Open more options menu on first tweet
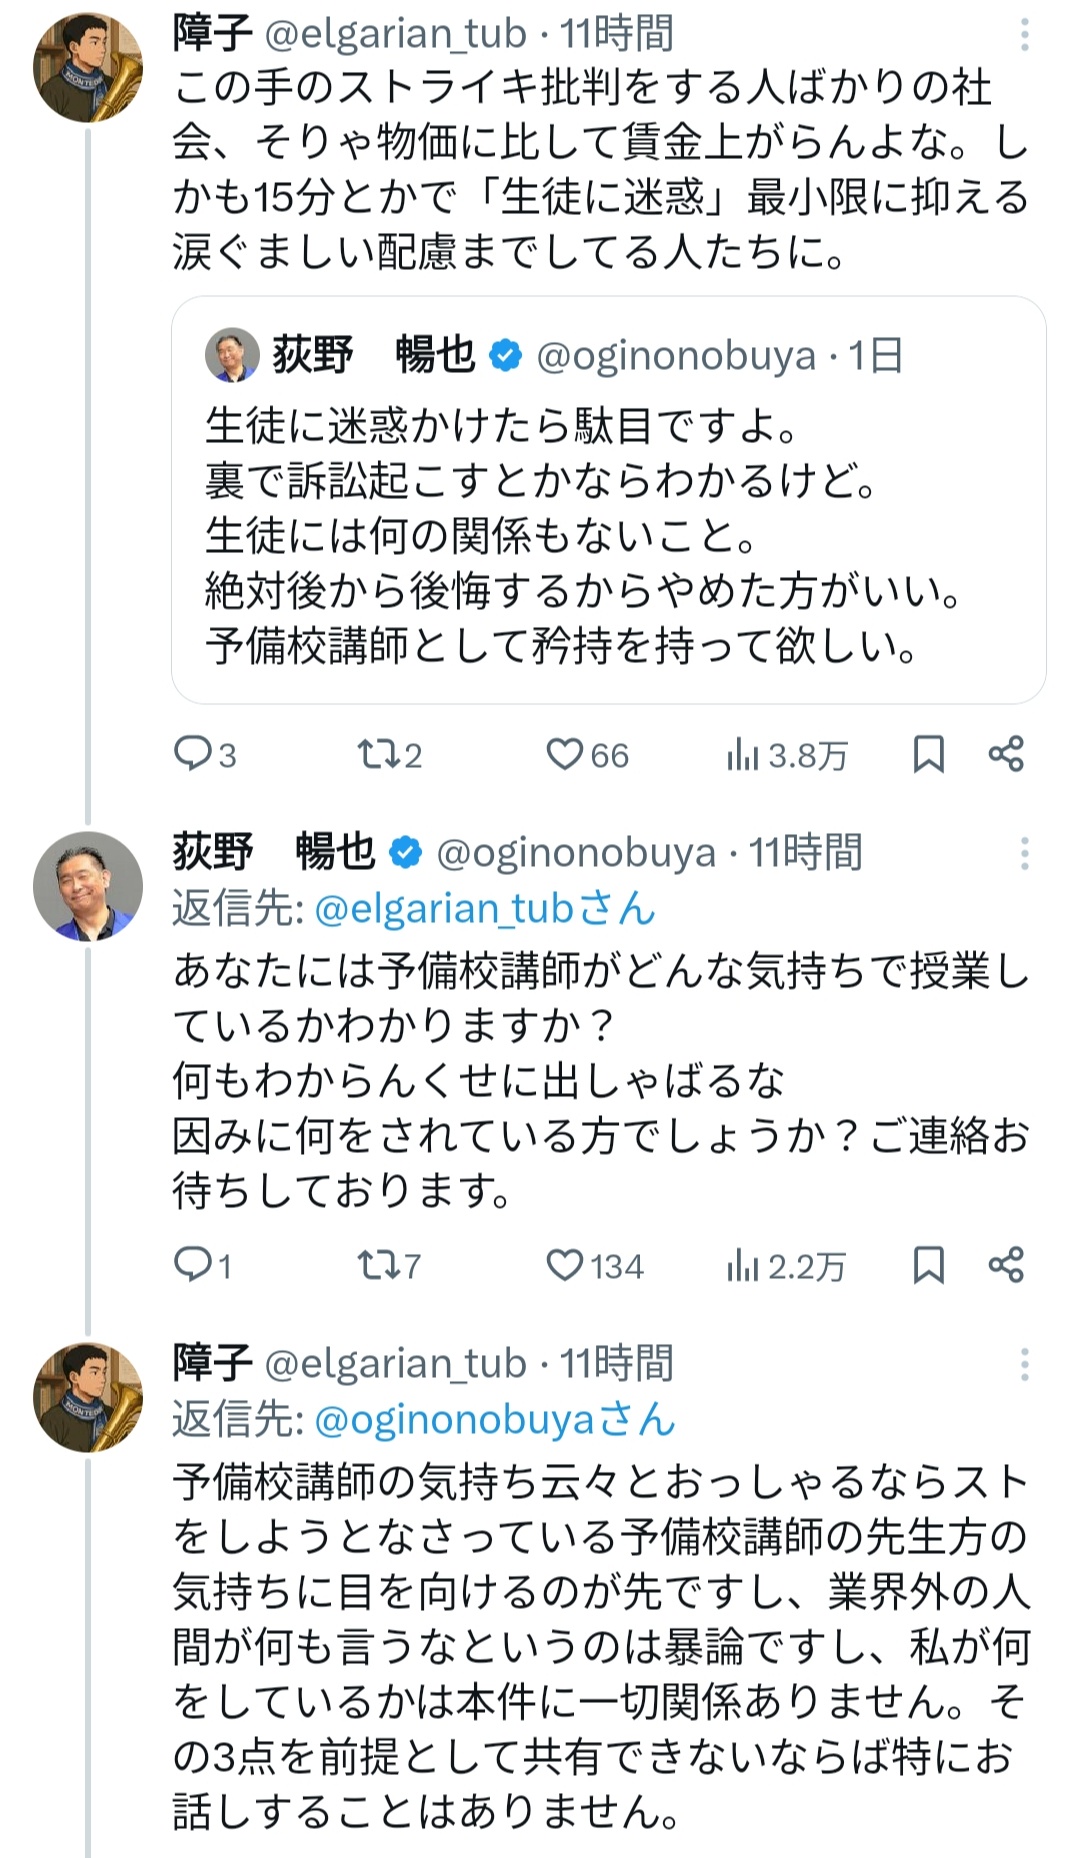1080x1858 pixels. (x=1024, y=36)
